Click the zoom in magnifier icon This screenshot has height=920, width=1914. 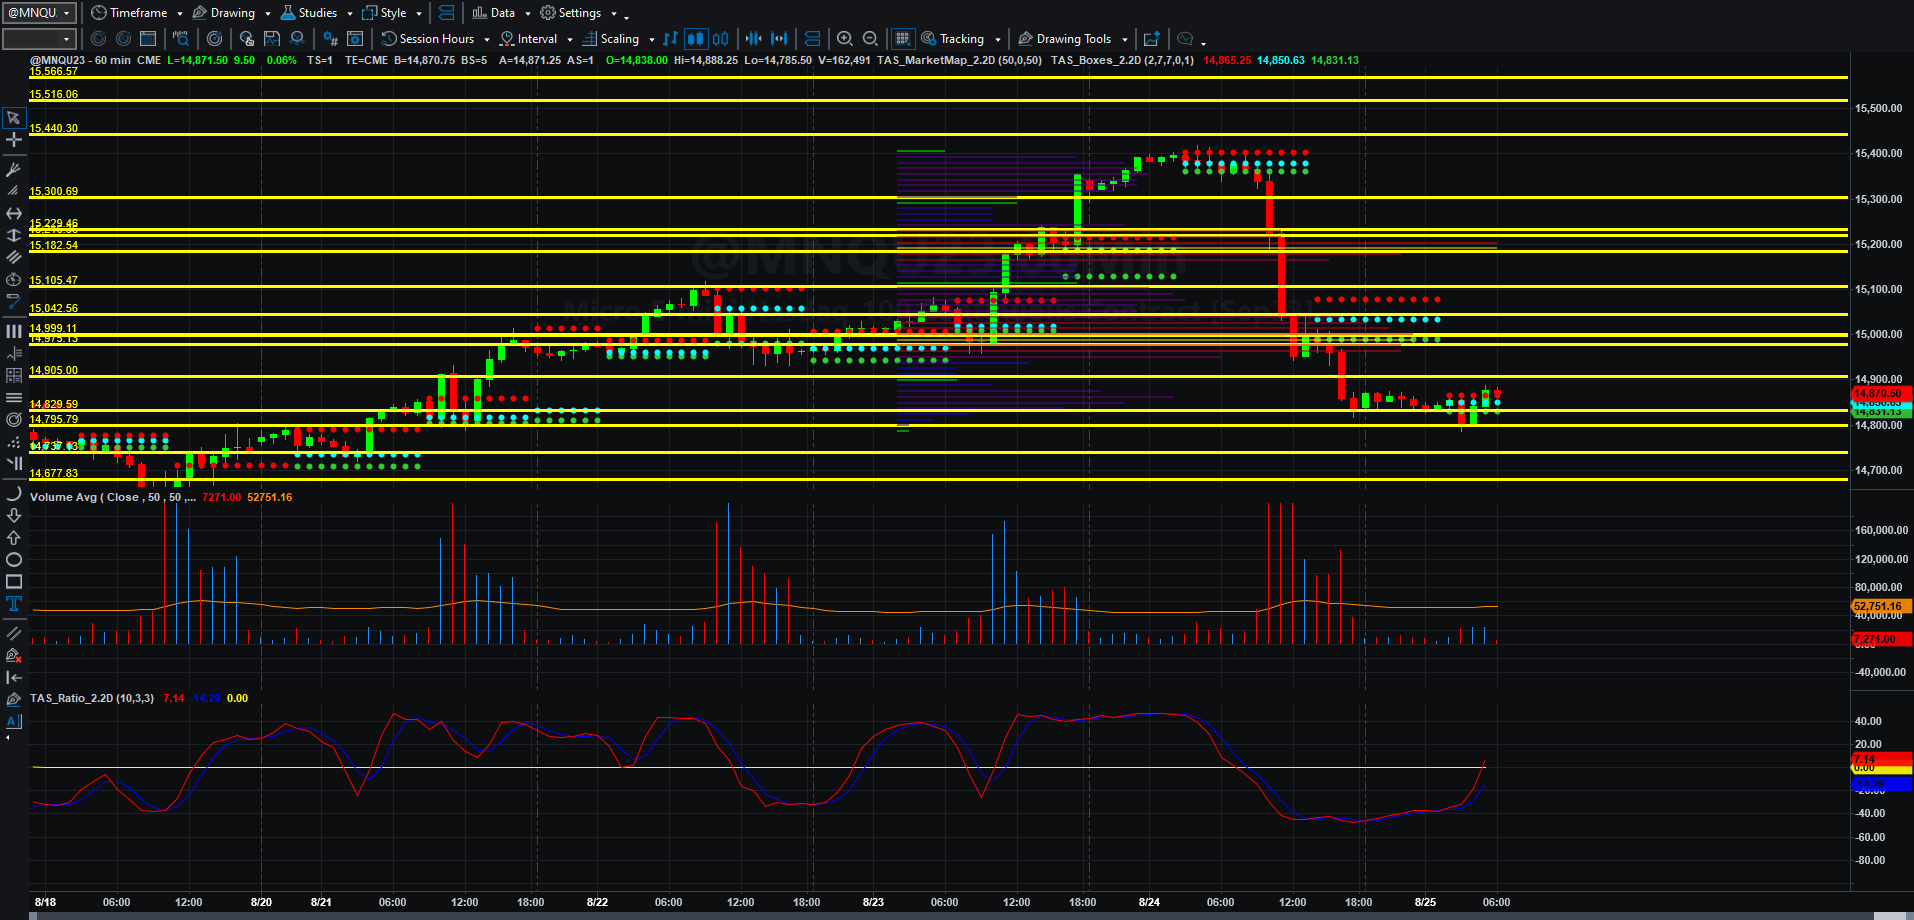pos(845,38)
